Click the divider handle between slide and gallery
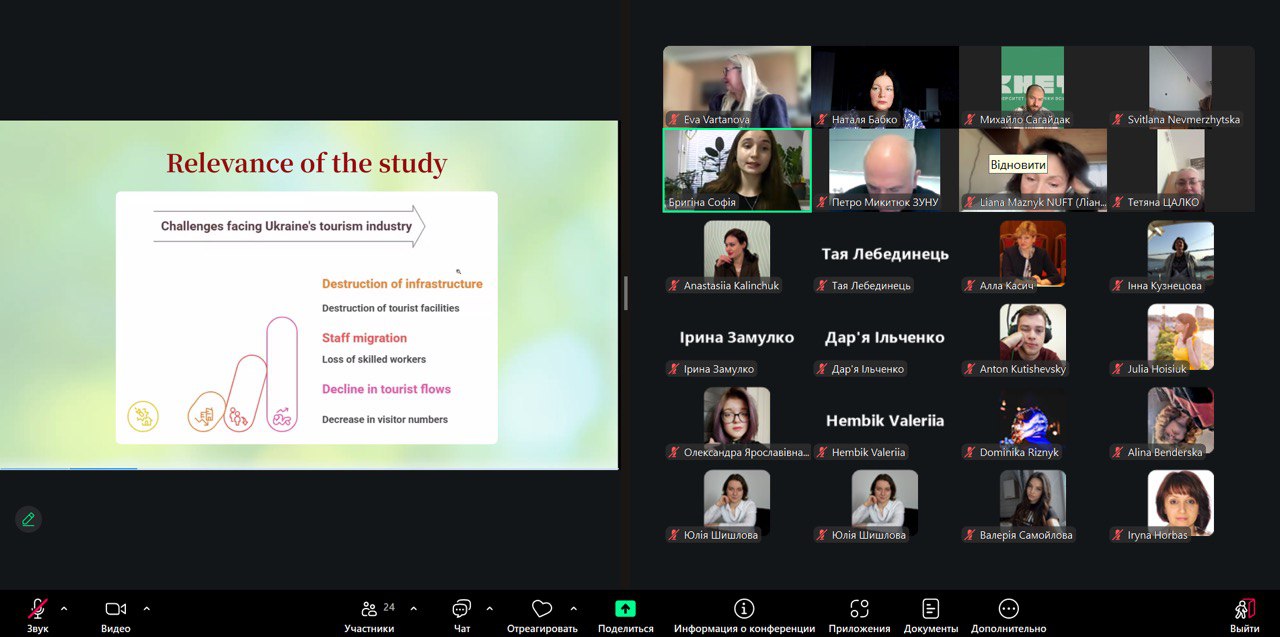Screen dimensions: 1280x637 626,293
